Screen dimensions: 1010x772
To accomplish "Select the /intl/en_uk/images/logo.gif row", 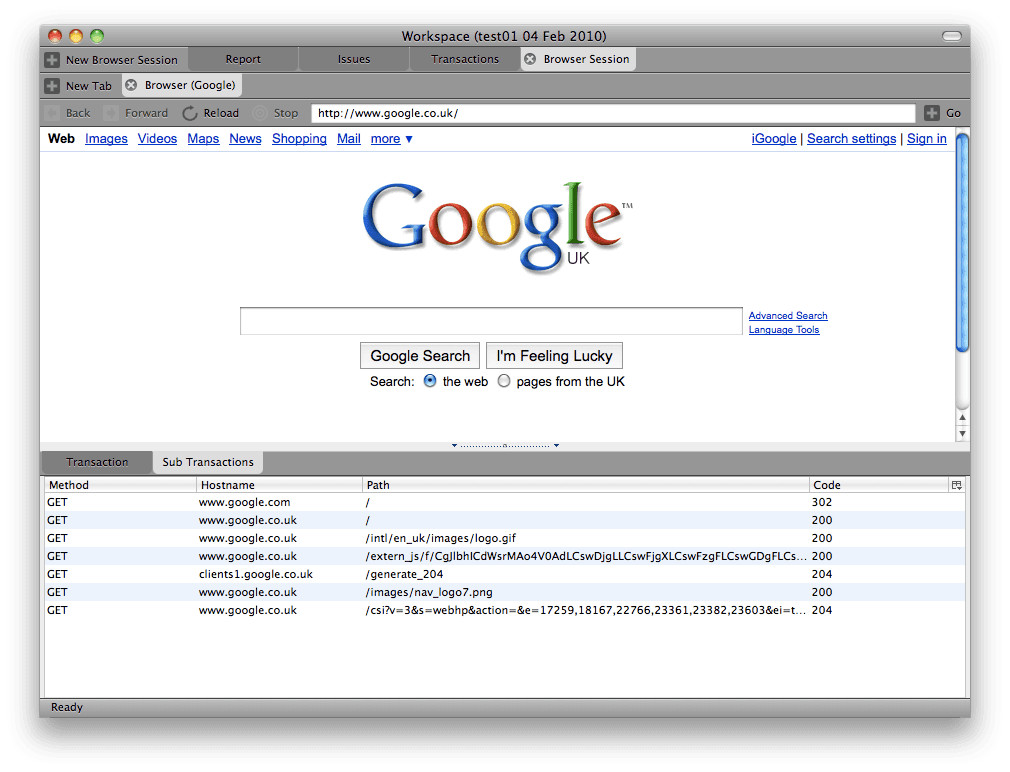I will (505, 538).
